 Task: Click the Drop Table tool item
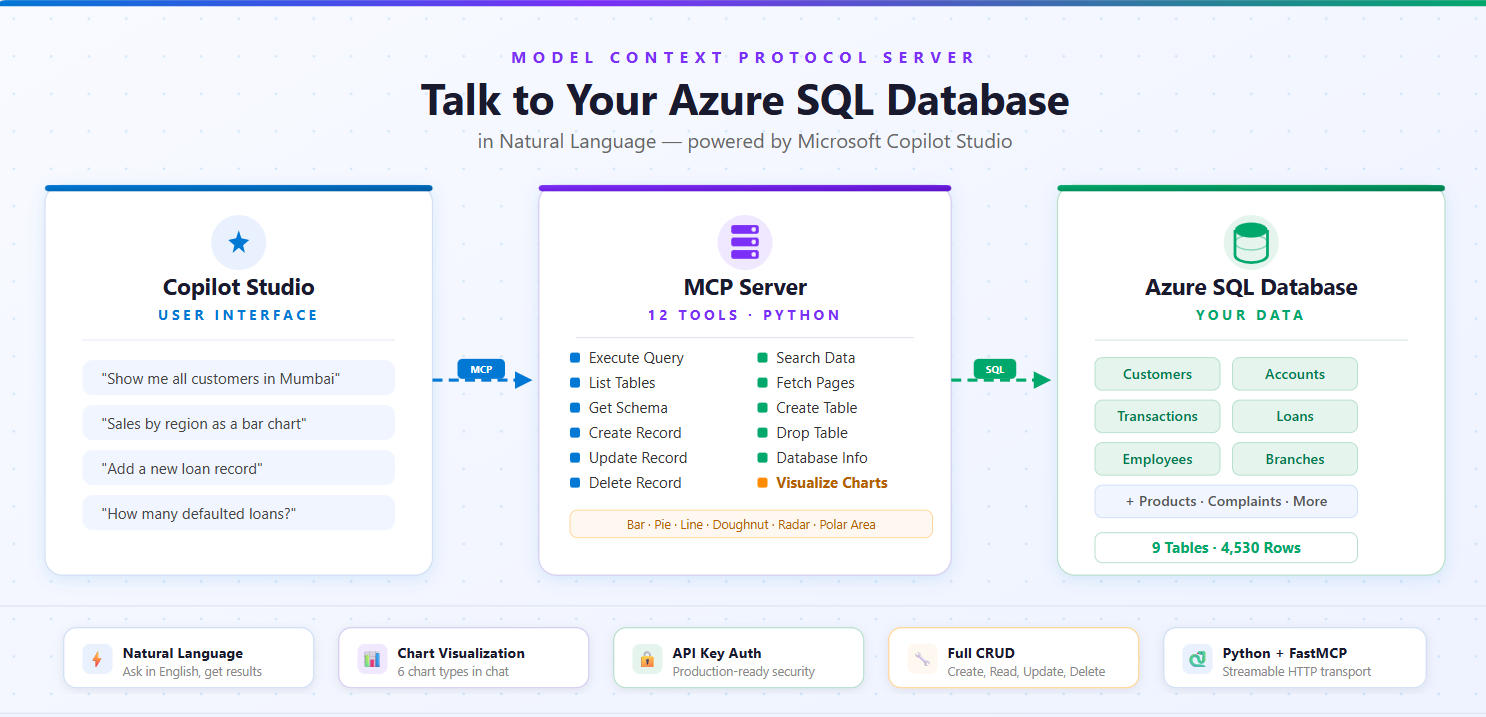pos(811,433)
